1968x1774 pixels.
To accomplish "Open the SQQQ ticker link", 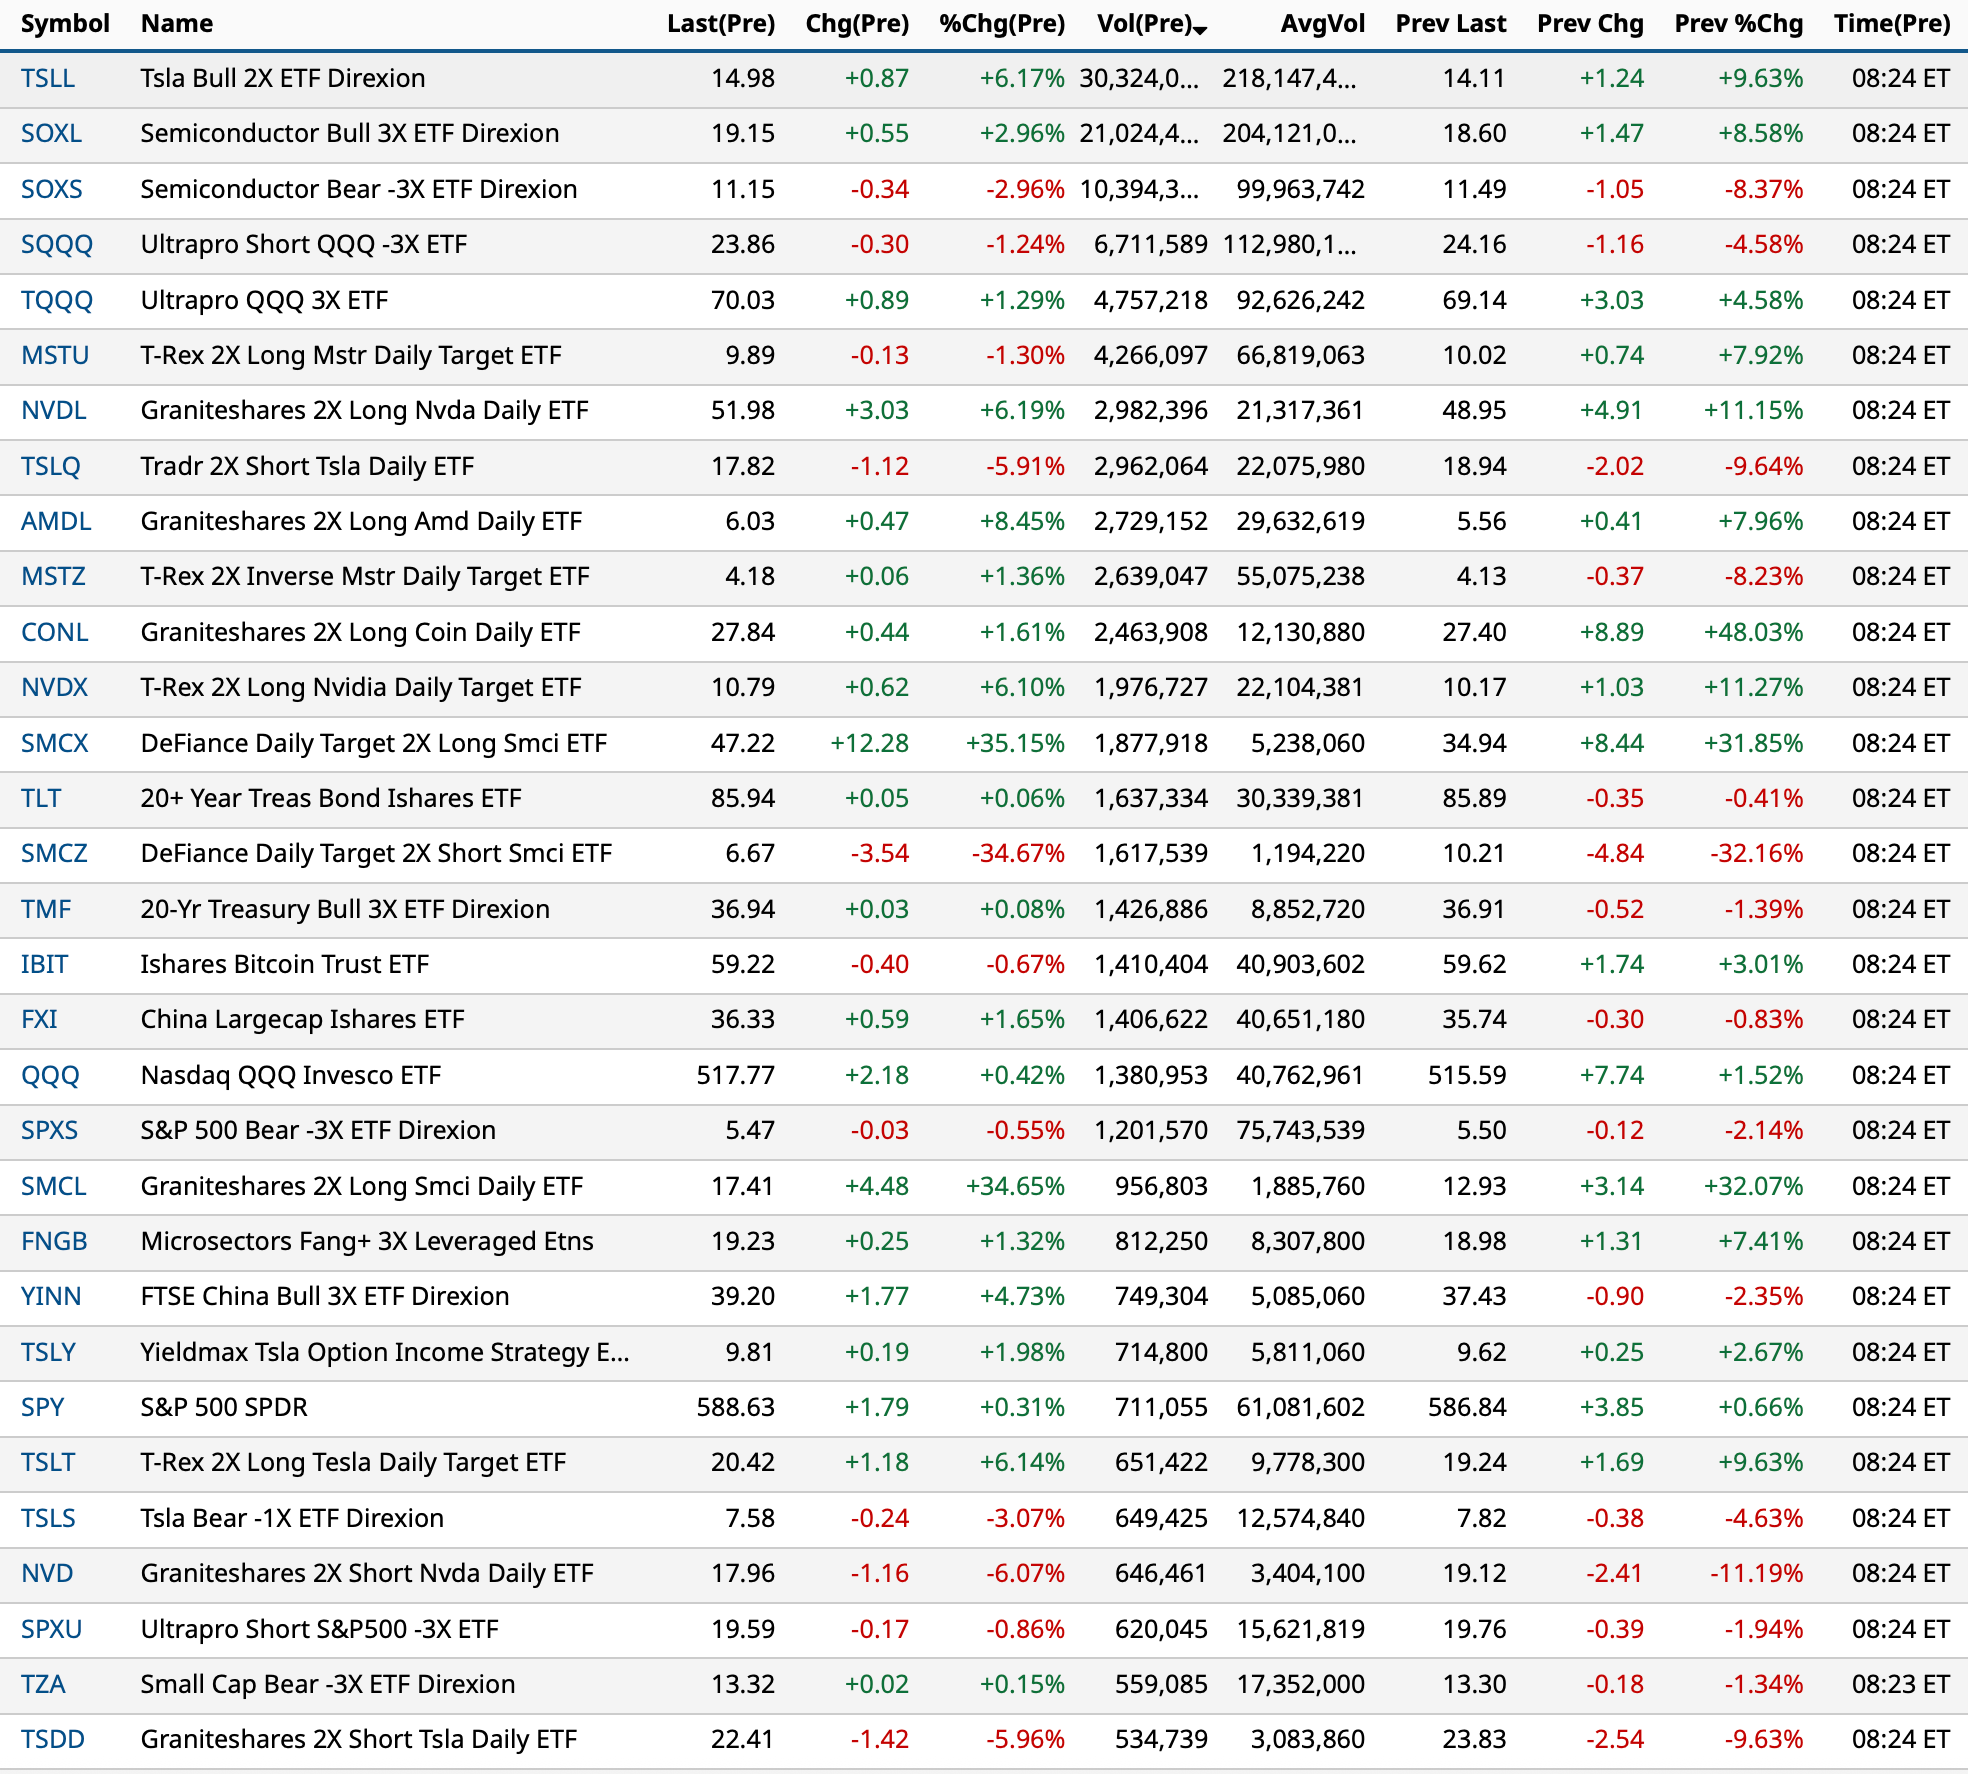I will coord(57,245).
